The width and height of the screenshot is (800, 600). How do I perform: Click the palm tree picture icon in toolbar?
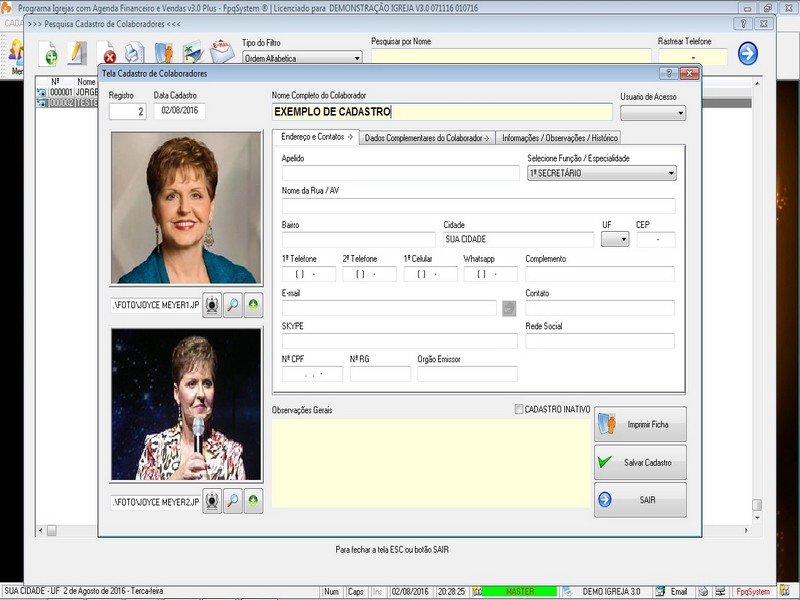pyautogui.click(x=193, y=53)
